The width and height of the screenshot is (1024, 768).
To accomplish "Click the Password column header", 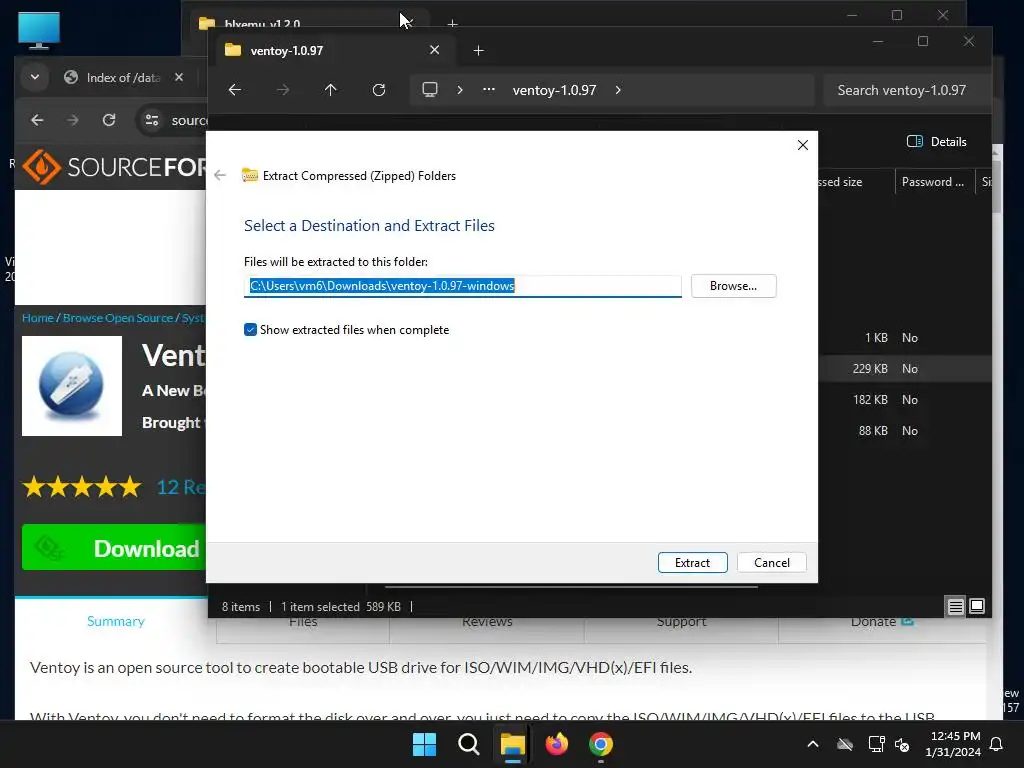I will tap(933, 182).
